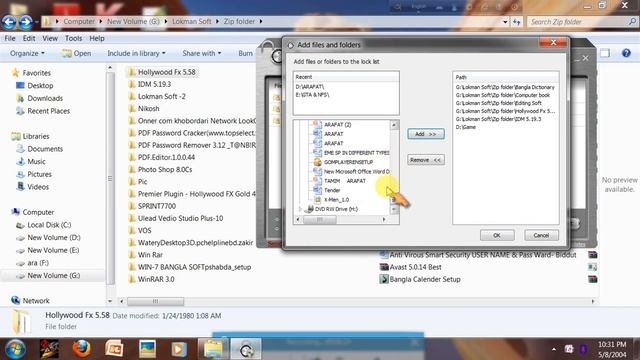This screenshot has width=640, height=360.
Task: Select New Volume (D:) drive
Action: point(53,238)
